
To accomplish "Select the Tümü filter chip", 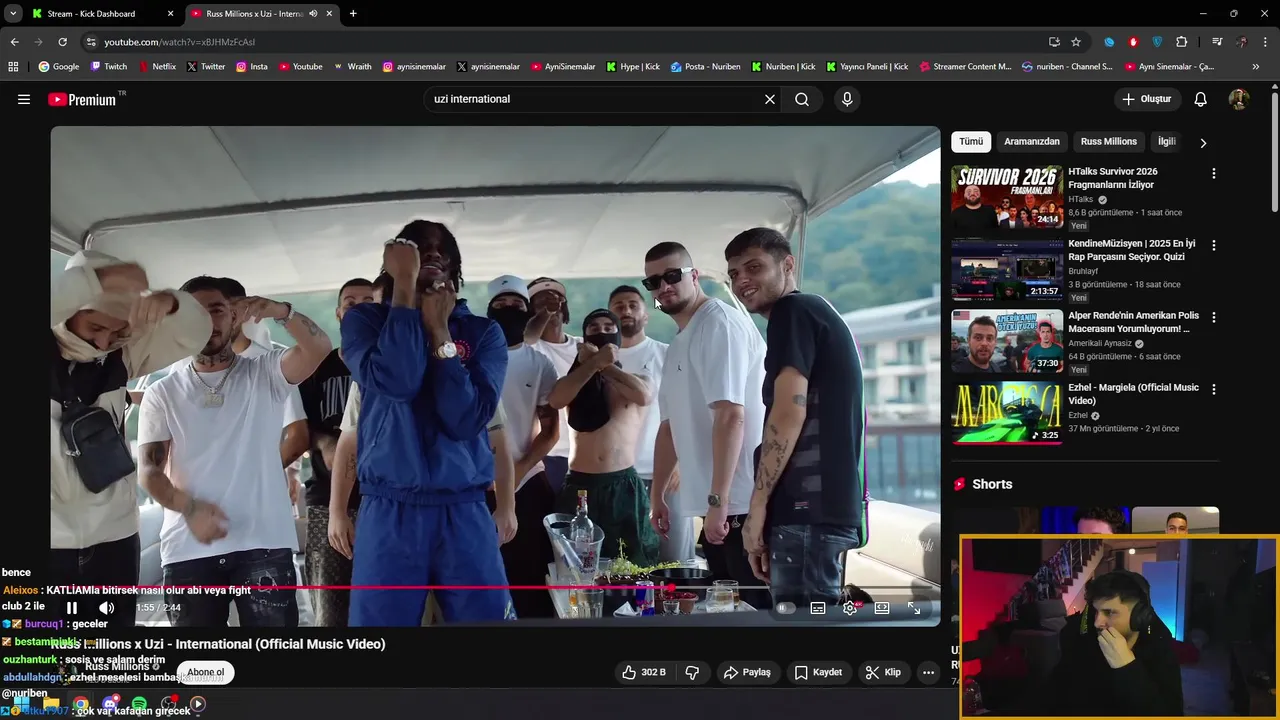I will point(971,142).
